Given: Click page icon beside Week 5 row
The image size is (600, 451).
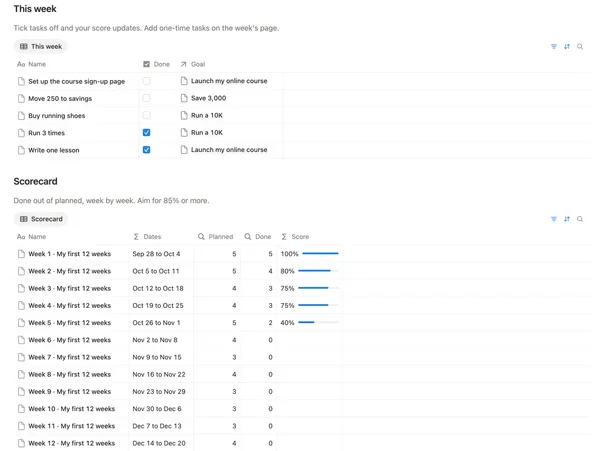Looking at the screenshot, I should click(x=21, y=322).
